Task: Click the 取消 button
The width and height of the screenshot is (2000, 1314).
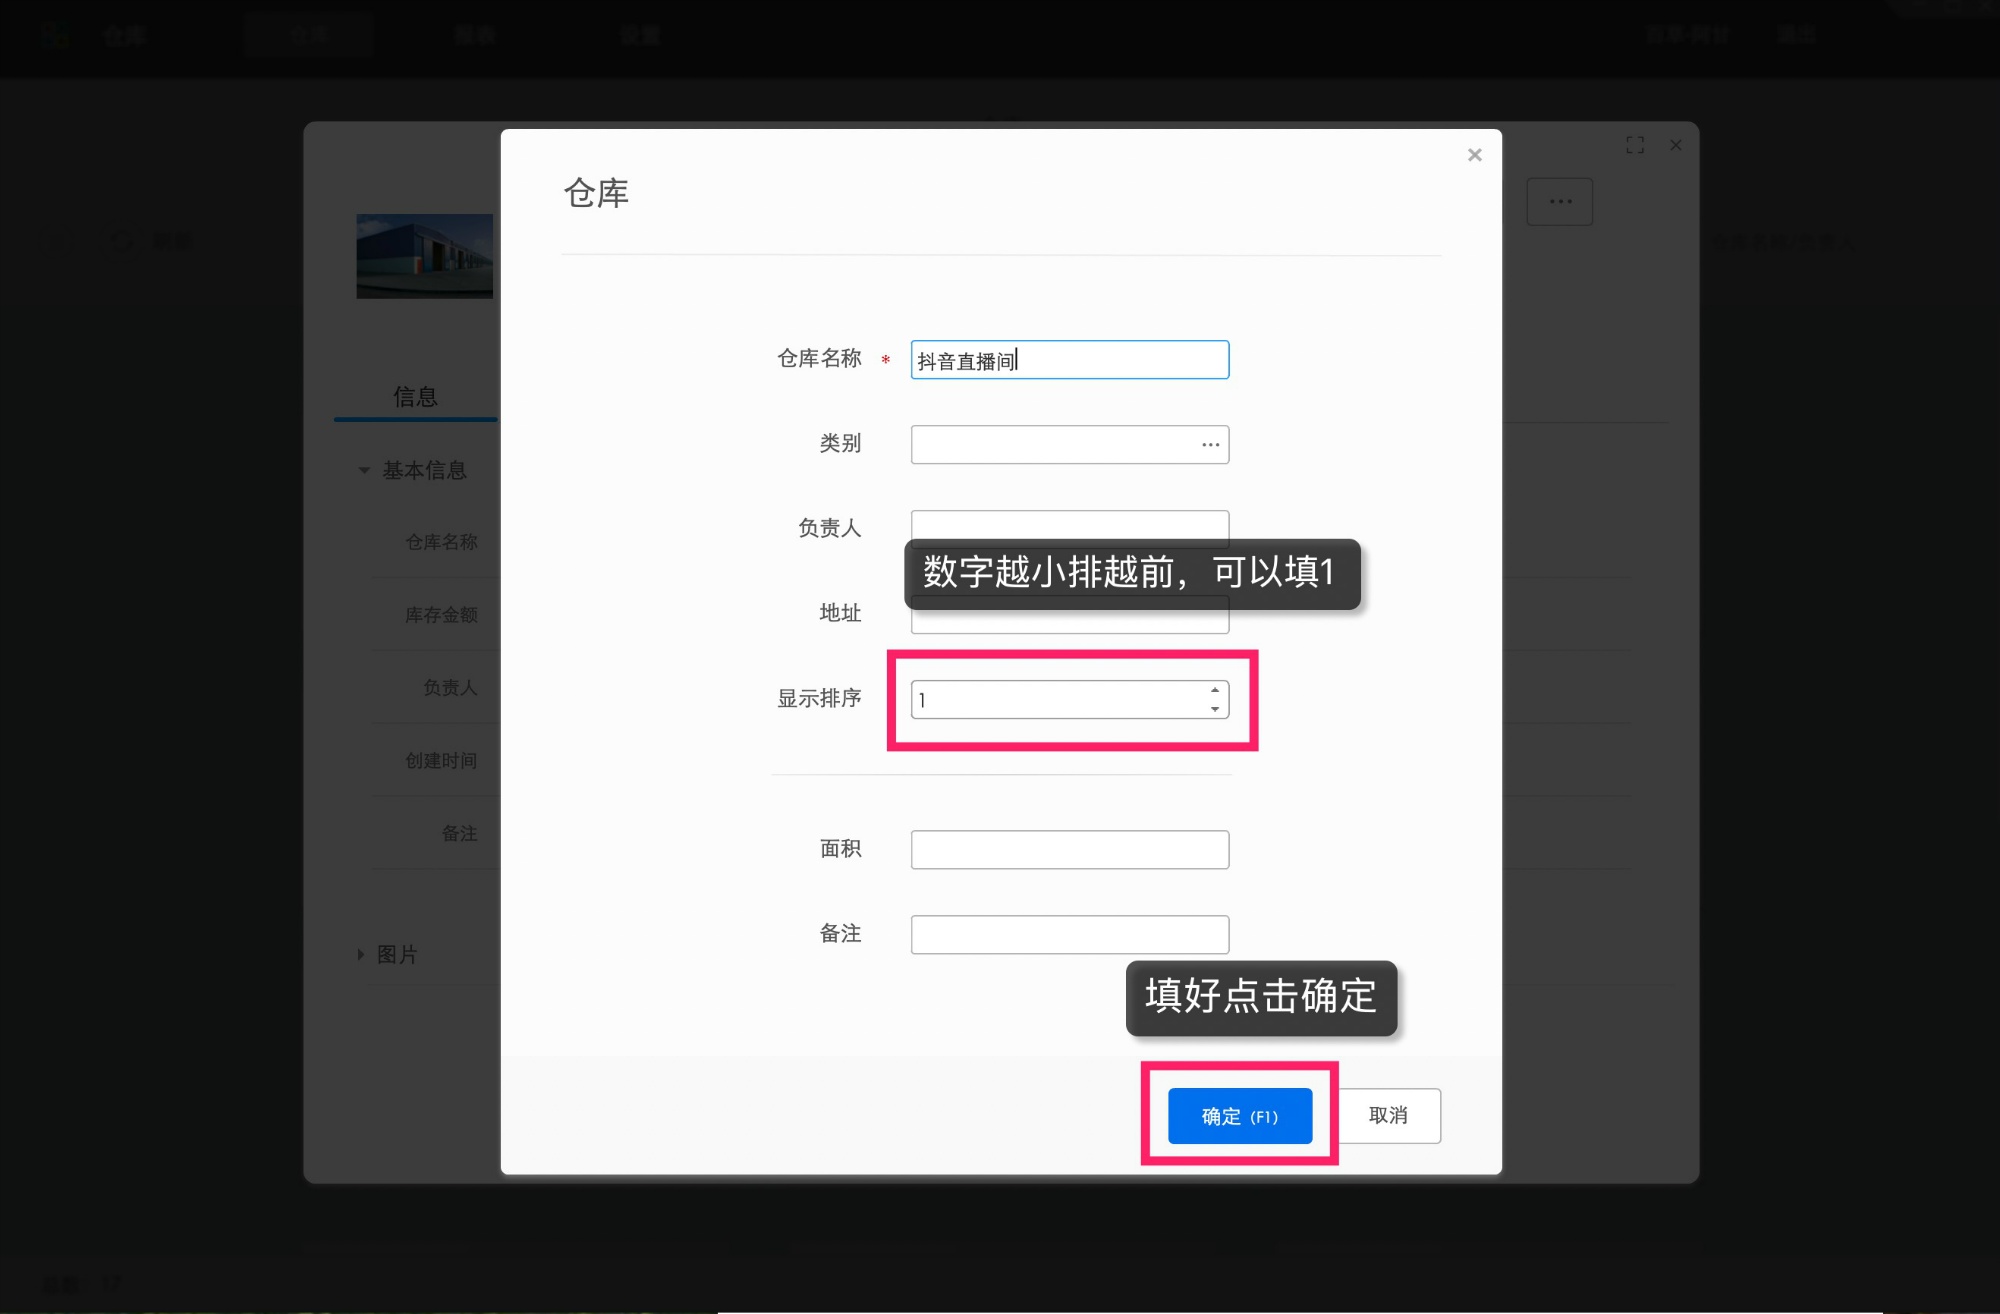Action: tap(1389, 1115)
